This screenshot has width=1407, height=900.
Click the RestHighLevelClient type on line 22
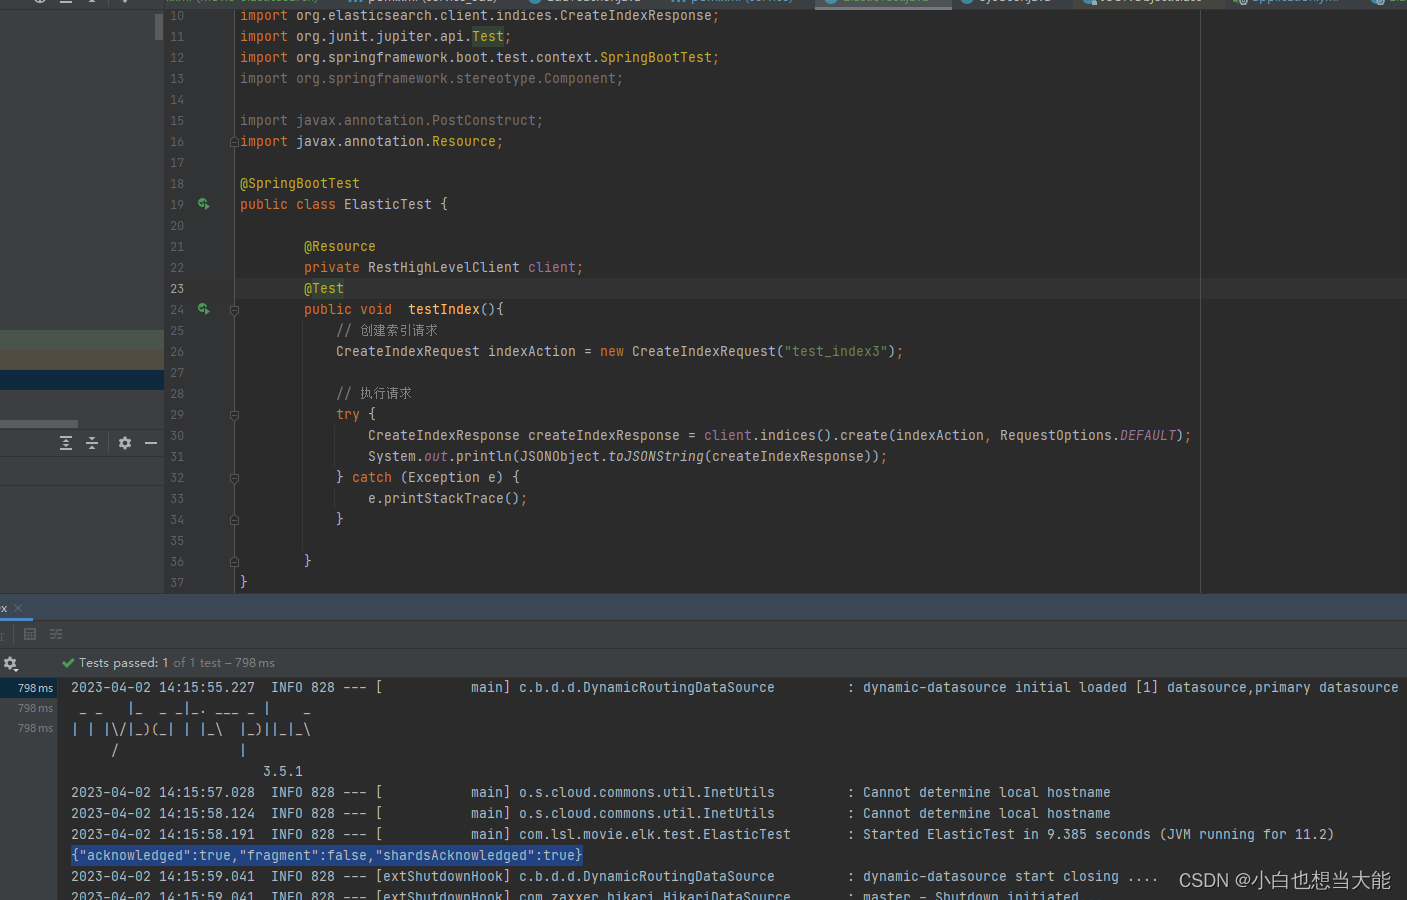coord(444,267)
